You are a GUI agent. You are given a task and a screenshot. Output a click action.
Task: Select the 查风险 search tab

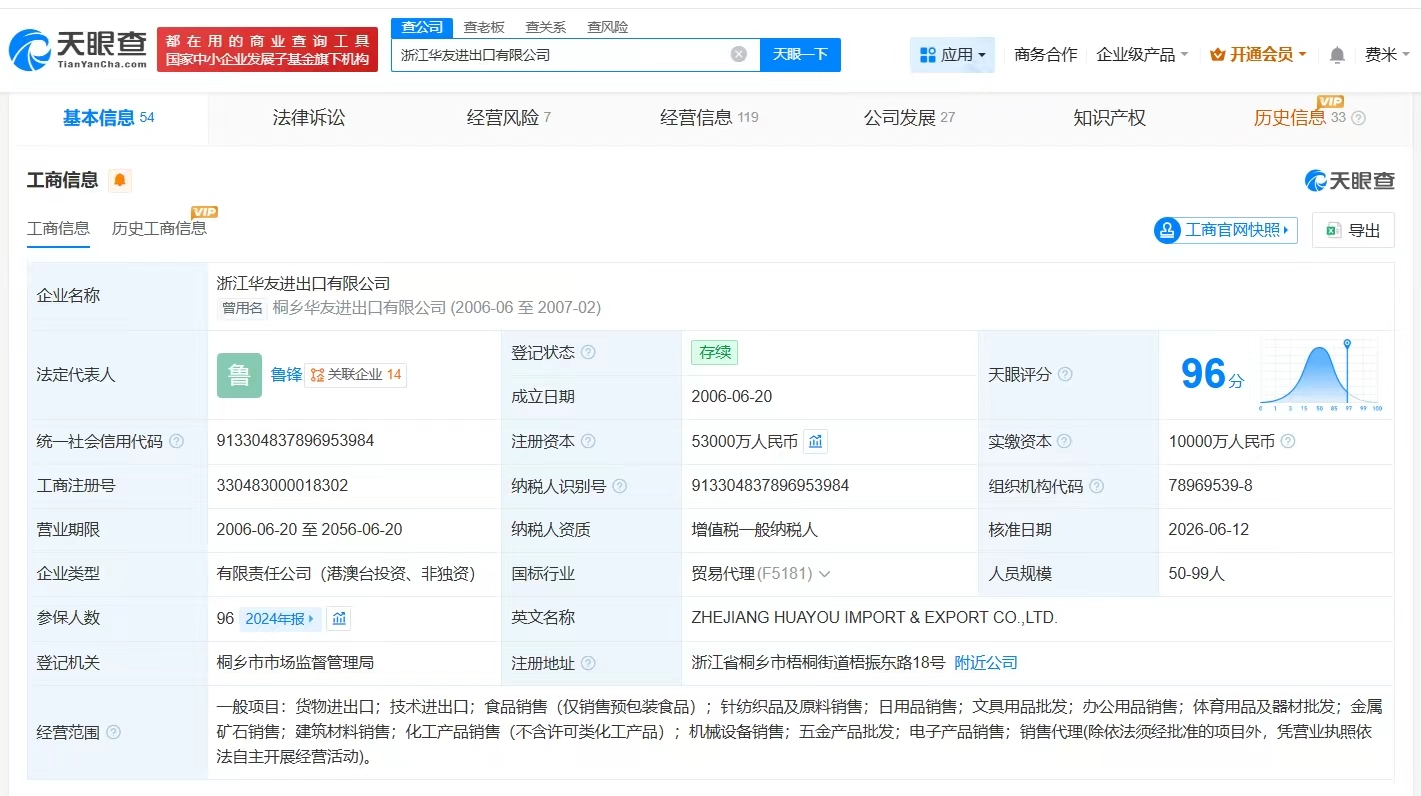608,27
